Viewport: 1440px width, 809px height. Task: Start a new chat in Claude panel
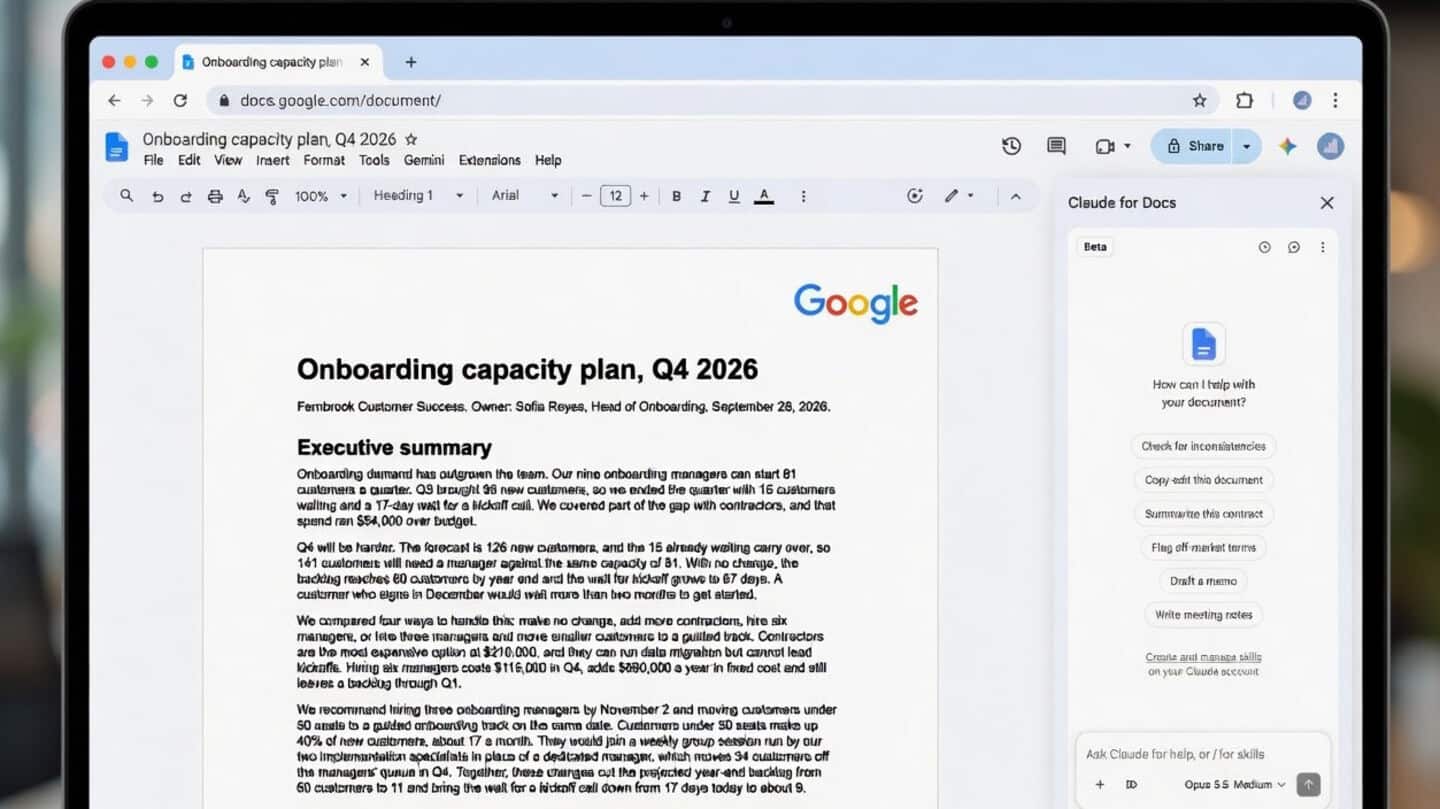[x=1293, y=247]
